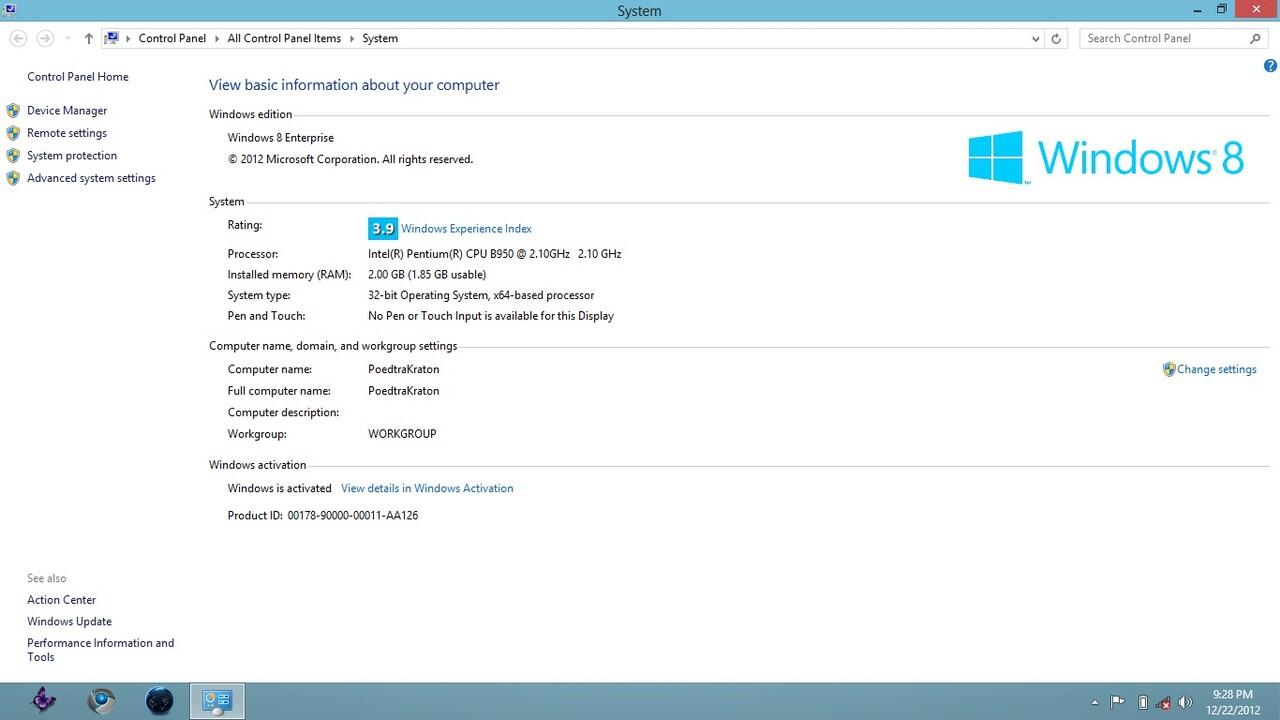Click the network tray icon

pyautogui.click(x=1164, y=702)
